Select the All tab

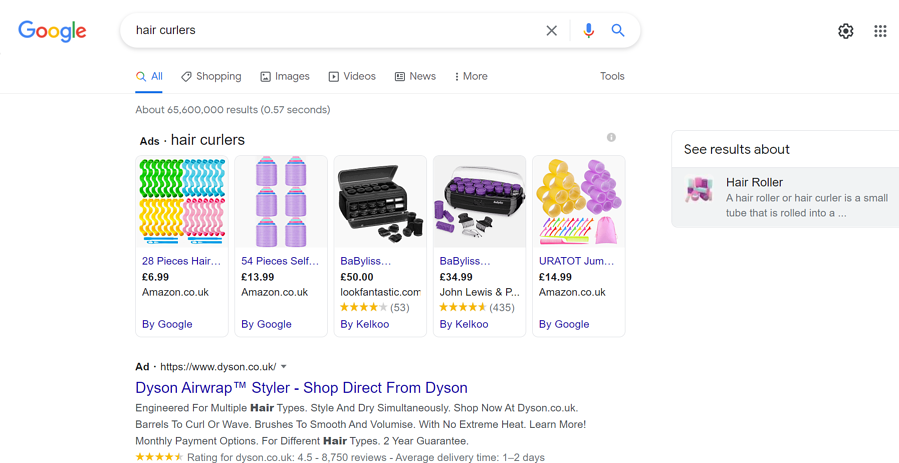coord(149,76)
